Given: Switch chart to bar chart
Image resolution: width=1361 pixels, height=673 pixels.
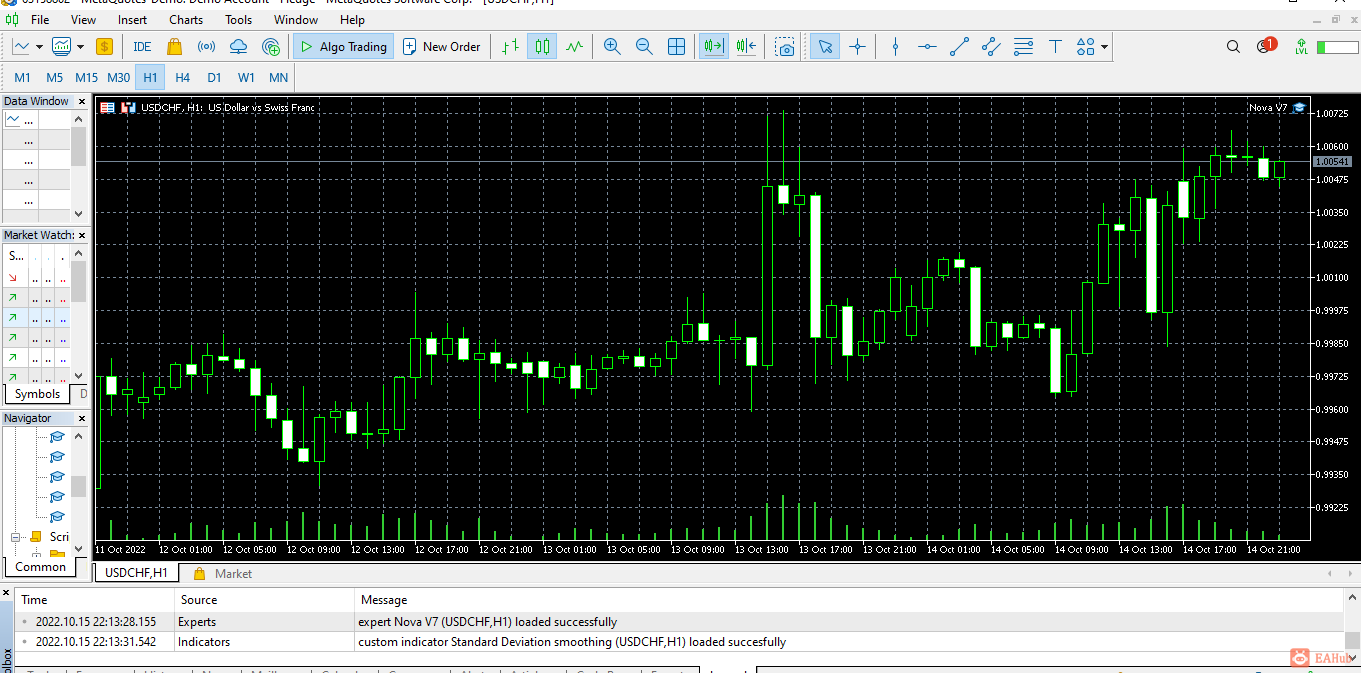Looking at the screenshot, I should coord(510,46).
